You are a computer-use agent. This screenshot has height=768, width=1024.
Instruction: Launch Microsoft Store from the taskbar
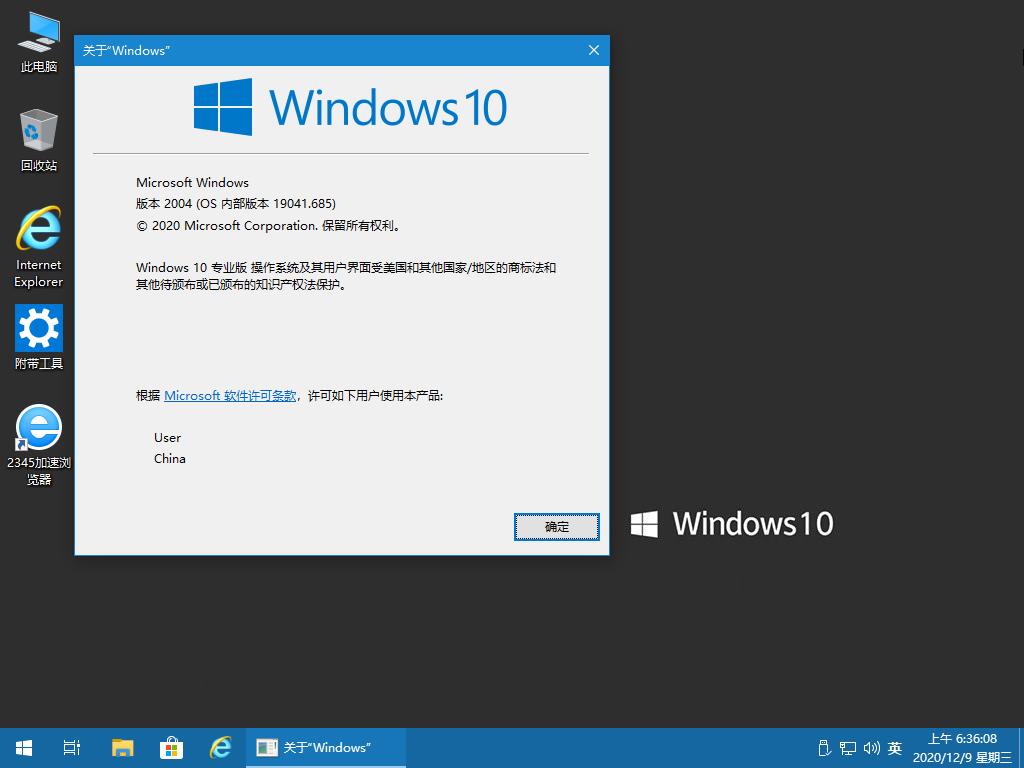[x=171, y=748]
